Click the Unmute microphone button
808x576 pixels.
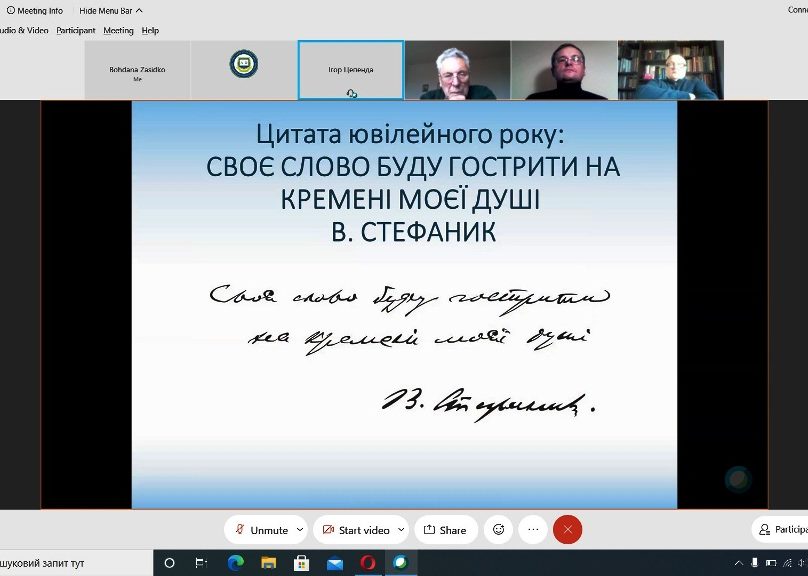coord(261,530)
